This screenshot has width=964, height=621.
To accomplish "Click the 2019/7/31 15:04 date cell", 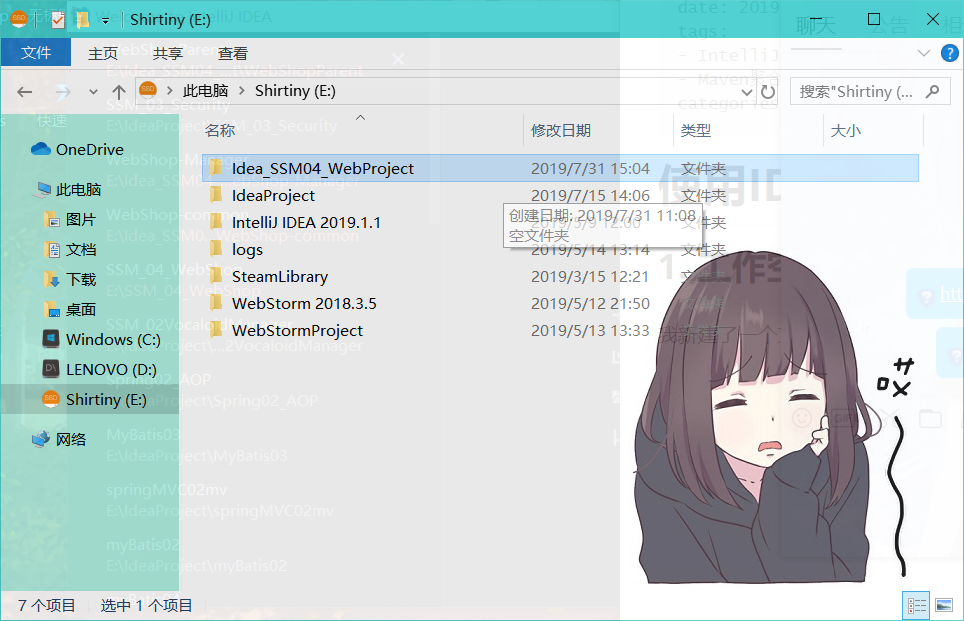I will click(590, 168).
